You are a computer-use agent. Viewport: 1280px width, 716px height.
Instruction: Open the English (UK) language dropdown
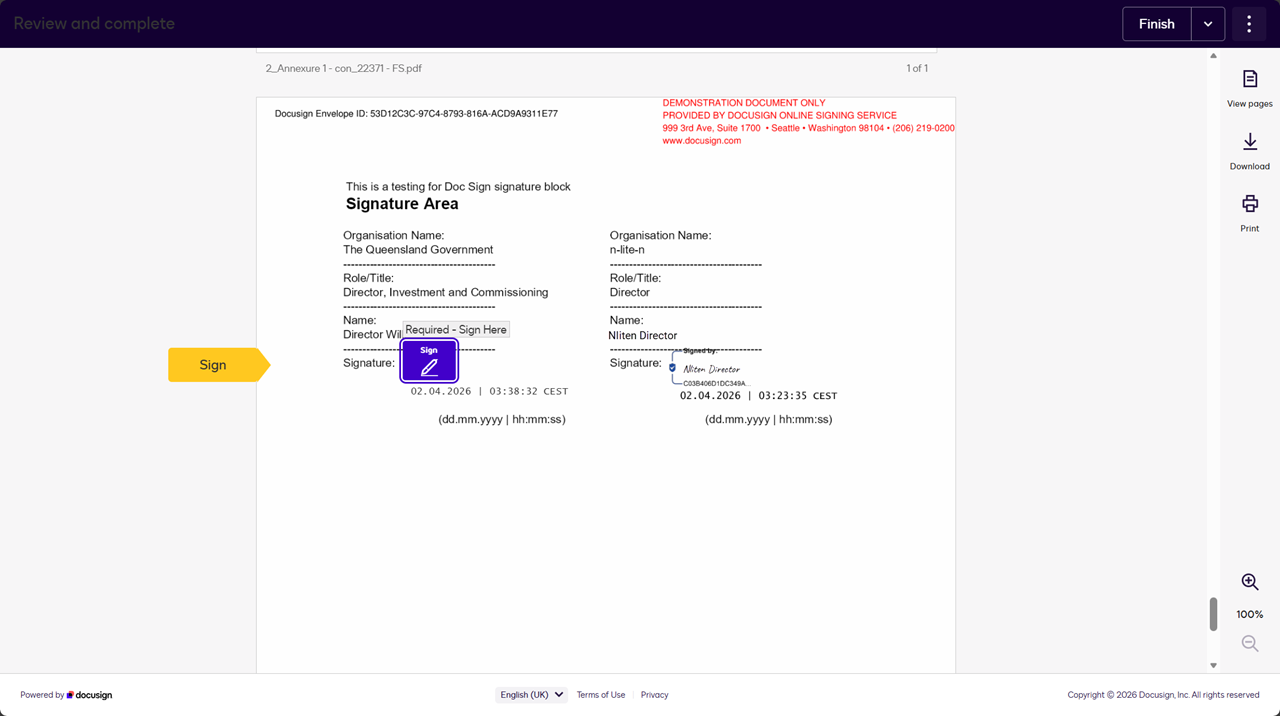click(531, 695)
